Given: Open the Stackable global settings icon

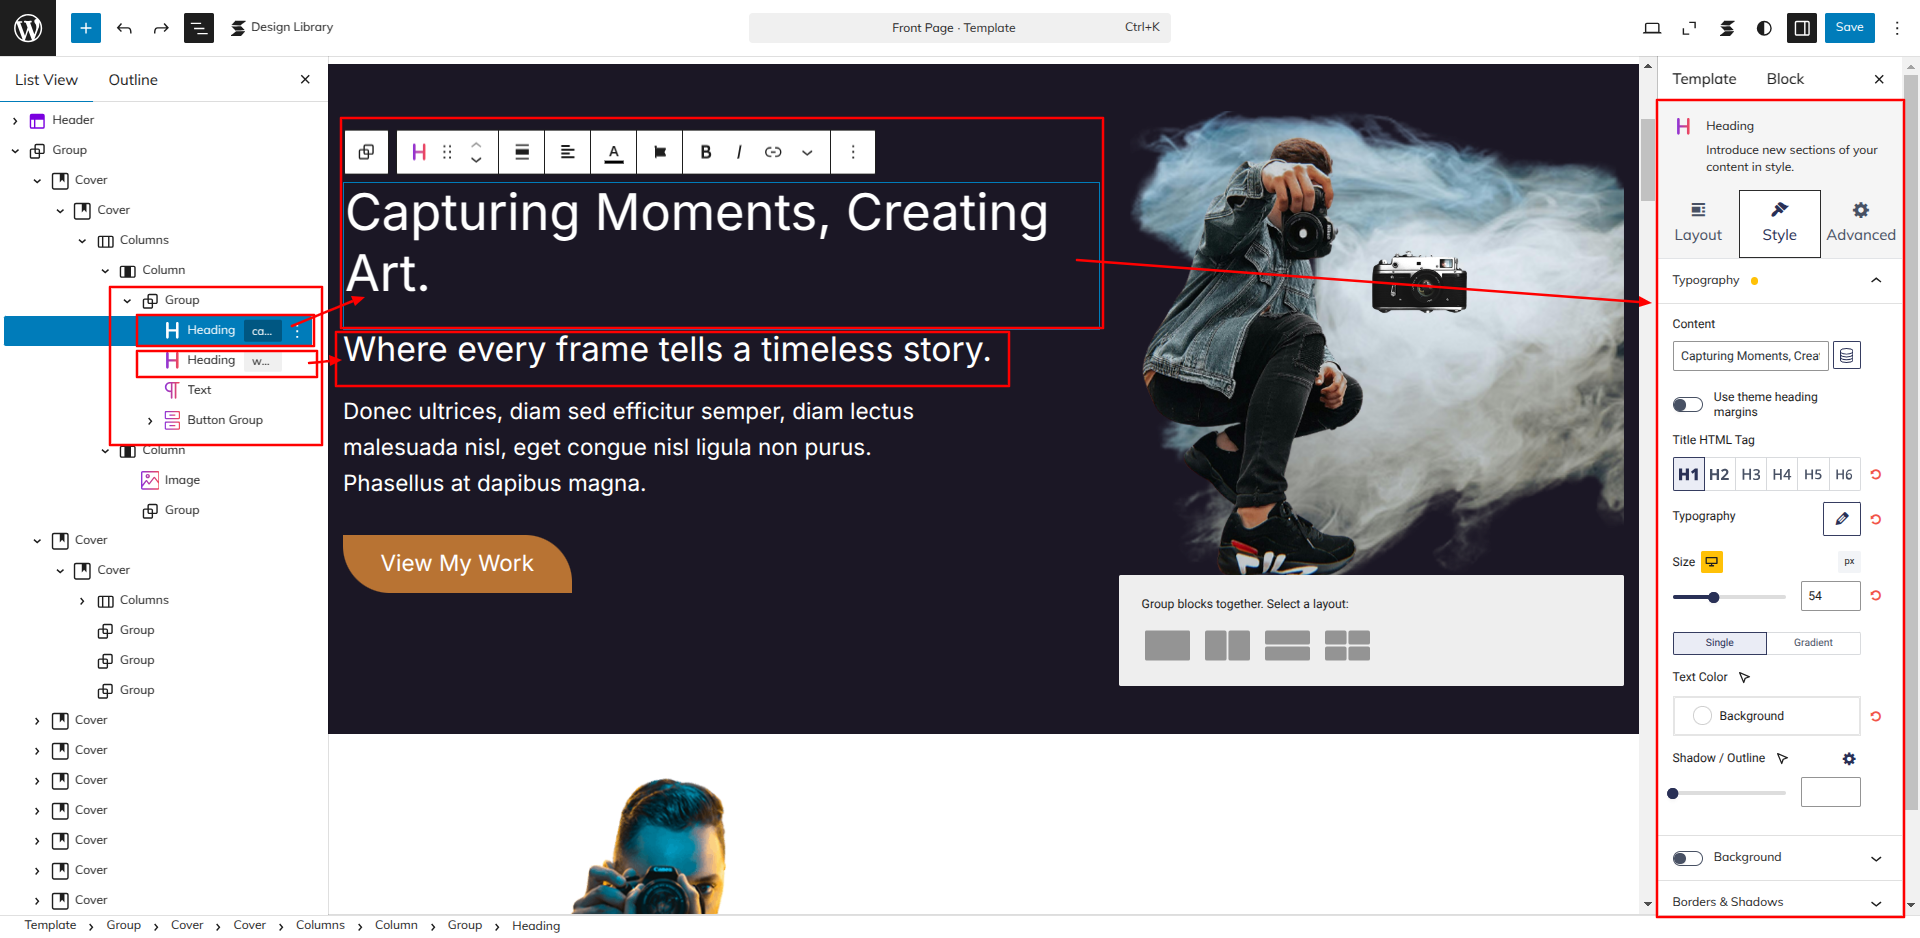Looking at the screenshot, I should coord(1727,28).
